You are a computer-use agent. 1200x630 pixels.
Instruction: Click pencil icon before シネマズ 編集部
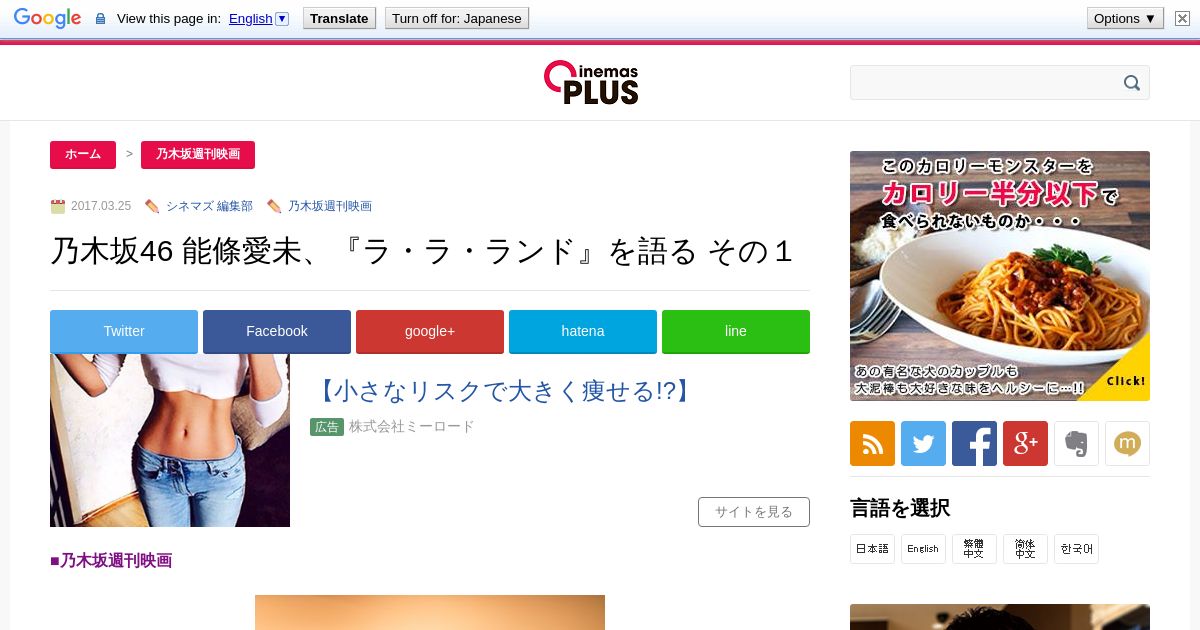coord(152,206)
